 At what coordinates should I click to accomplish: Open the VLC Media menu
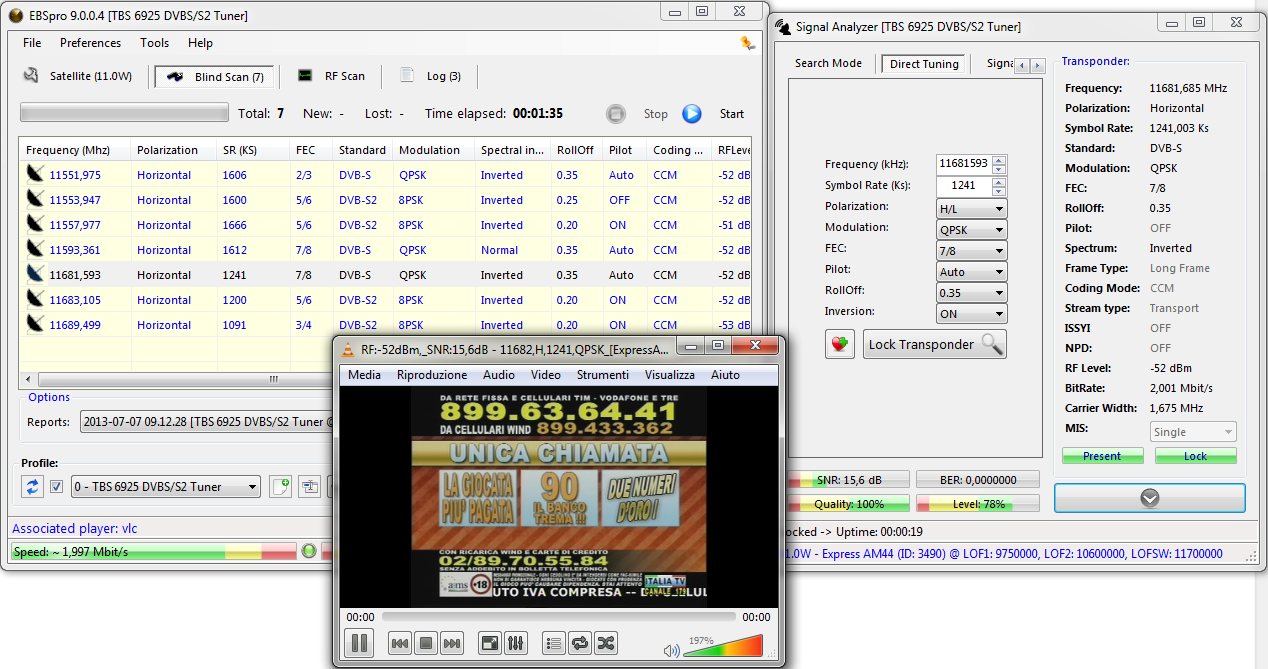(x=364, y=375)
